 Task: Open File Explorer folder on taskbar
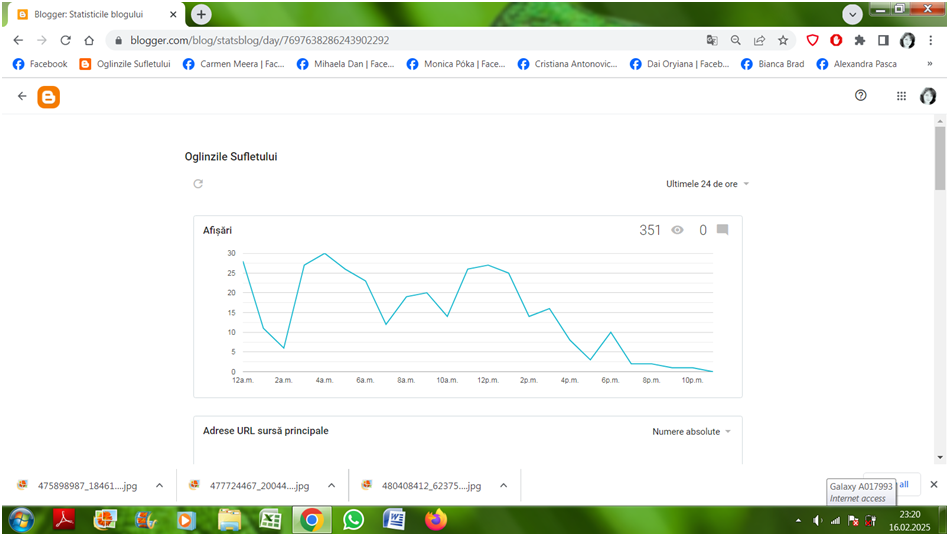tap(229, 520)
